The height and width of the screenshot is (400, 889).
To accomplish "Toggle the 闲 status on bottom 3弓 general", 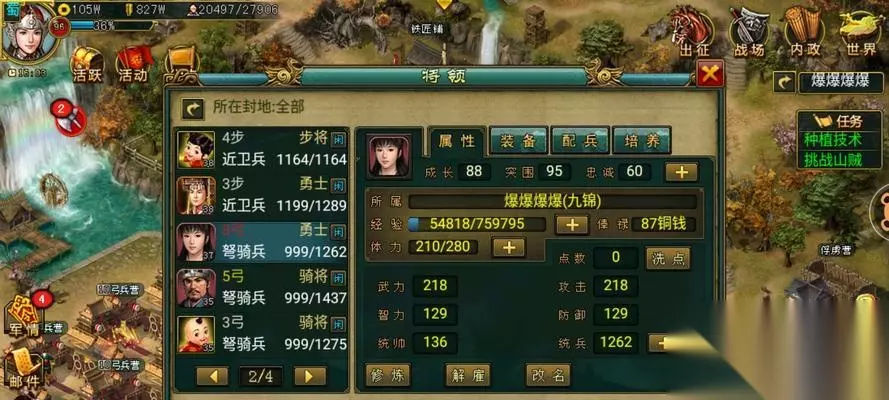I will click(x=338, y=324).
